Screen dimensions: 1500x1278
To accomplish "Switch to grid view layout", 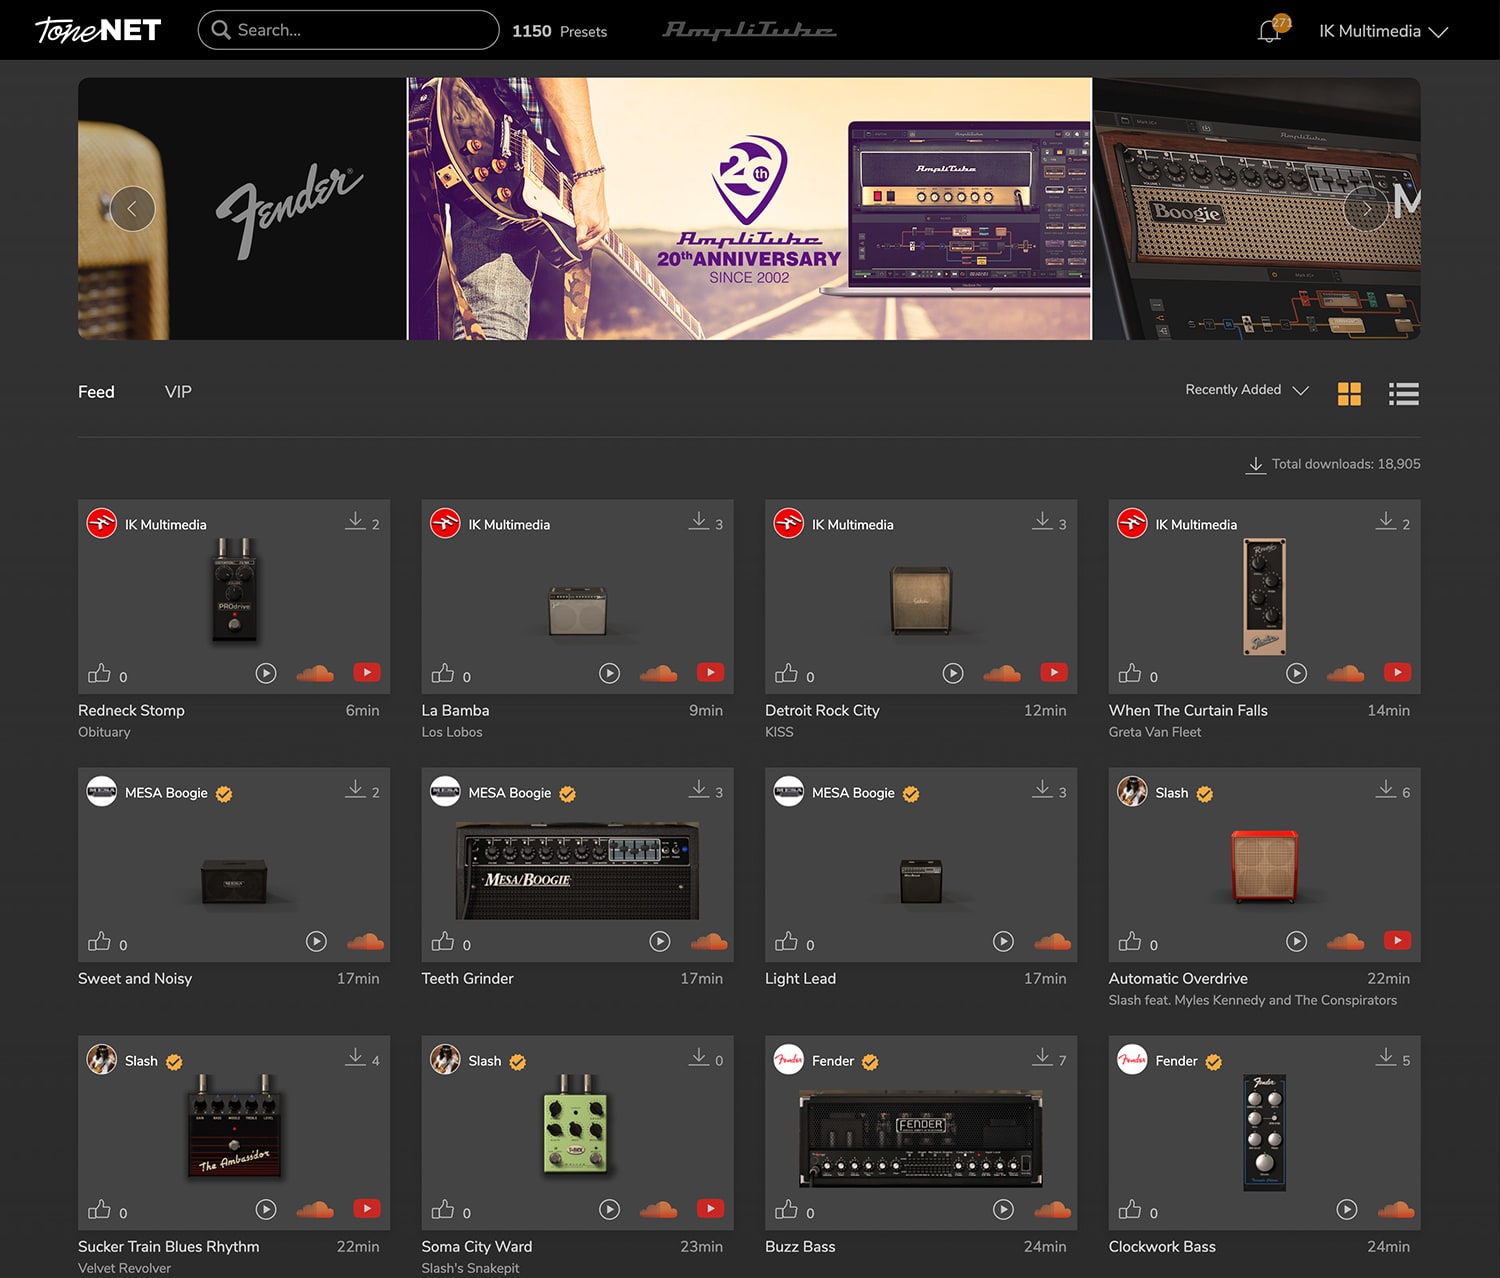I will [x=1349, y=394].
